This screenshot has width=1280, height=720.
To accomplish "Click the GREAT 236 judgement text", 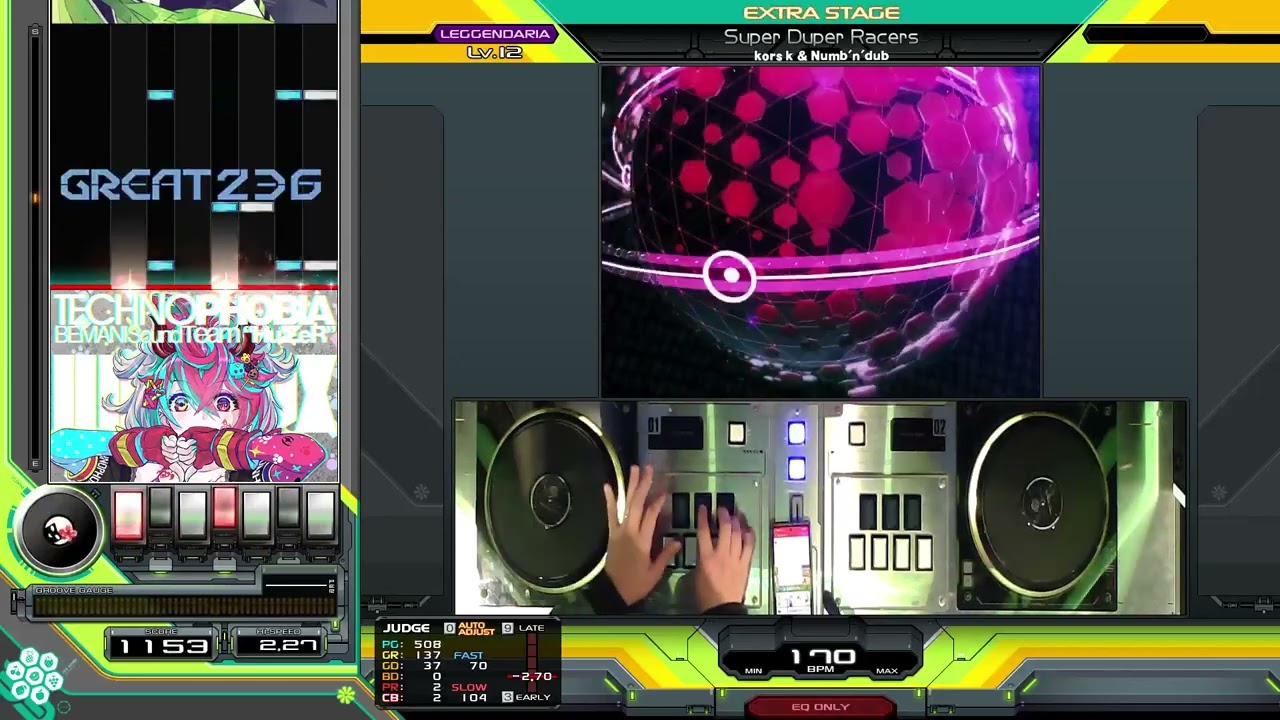I will [191, 185].
